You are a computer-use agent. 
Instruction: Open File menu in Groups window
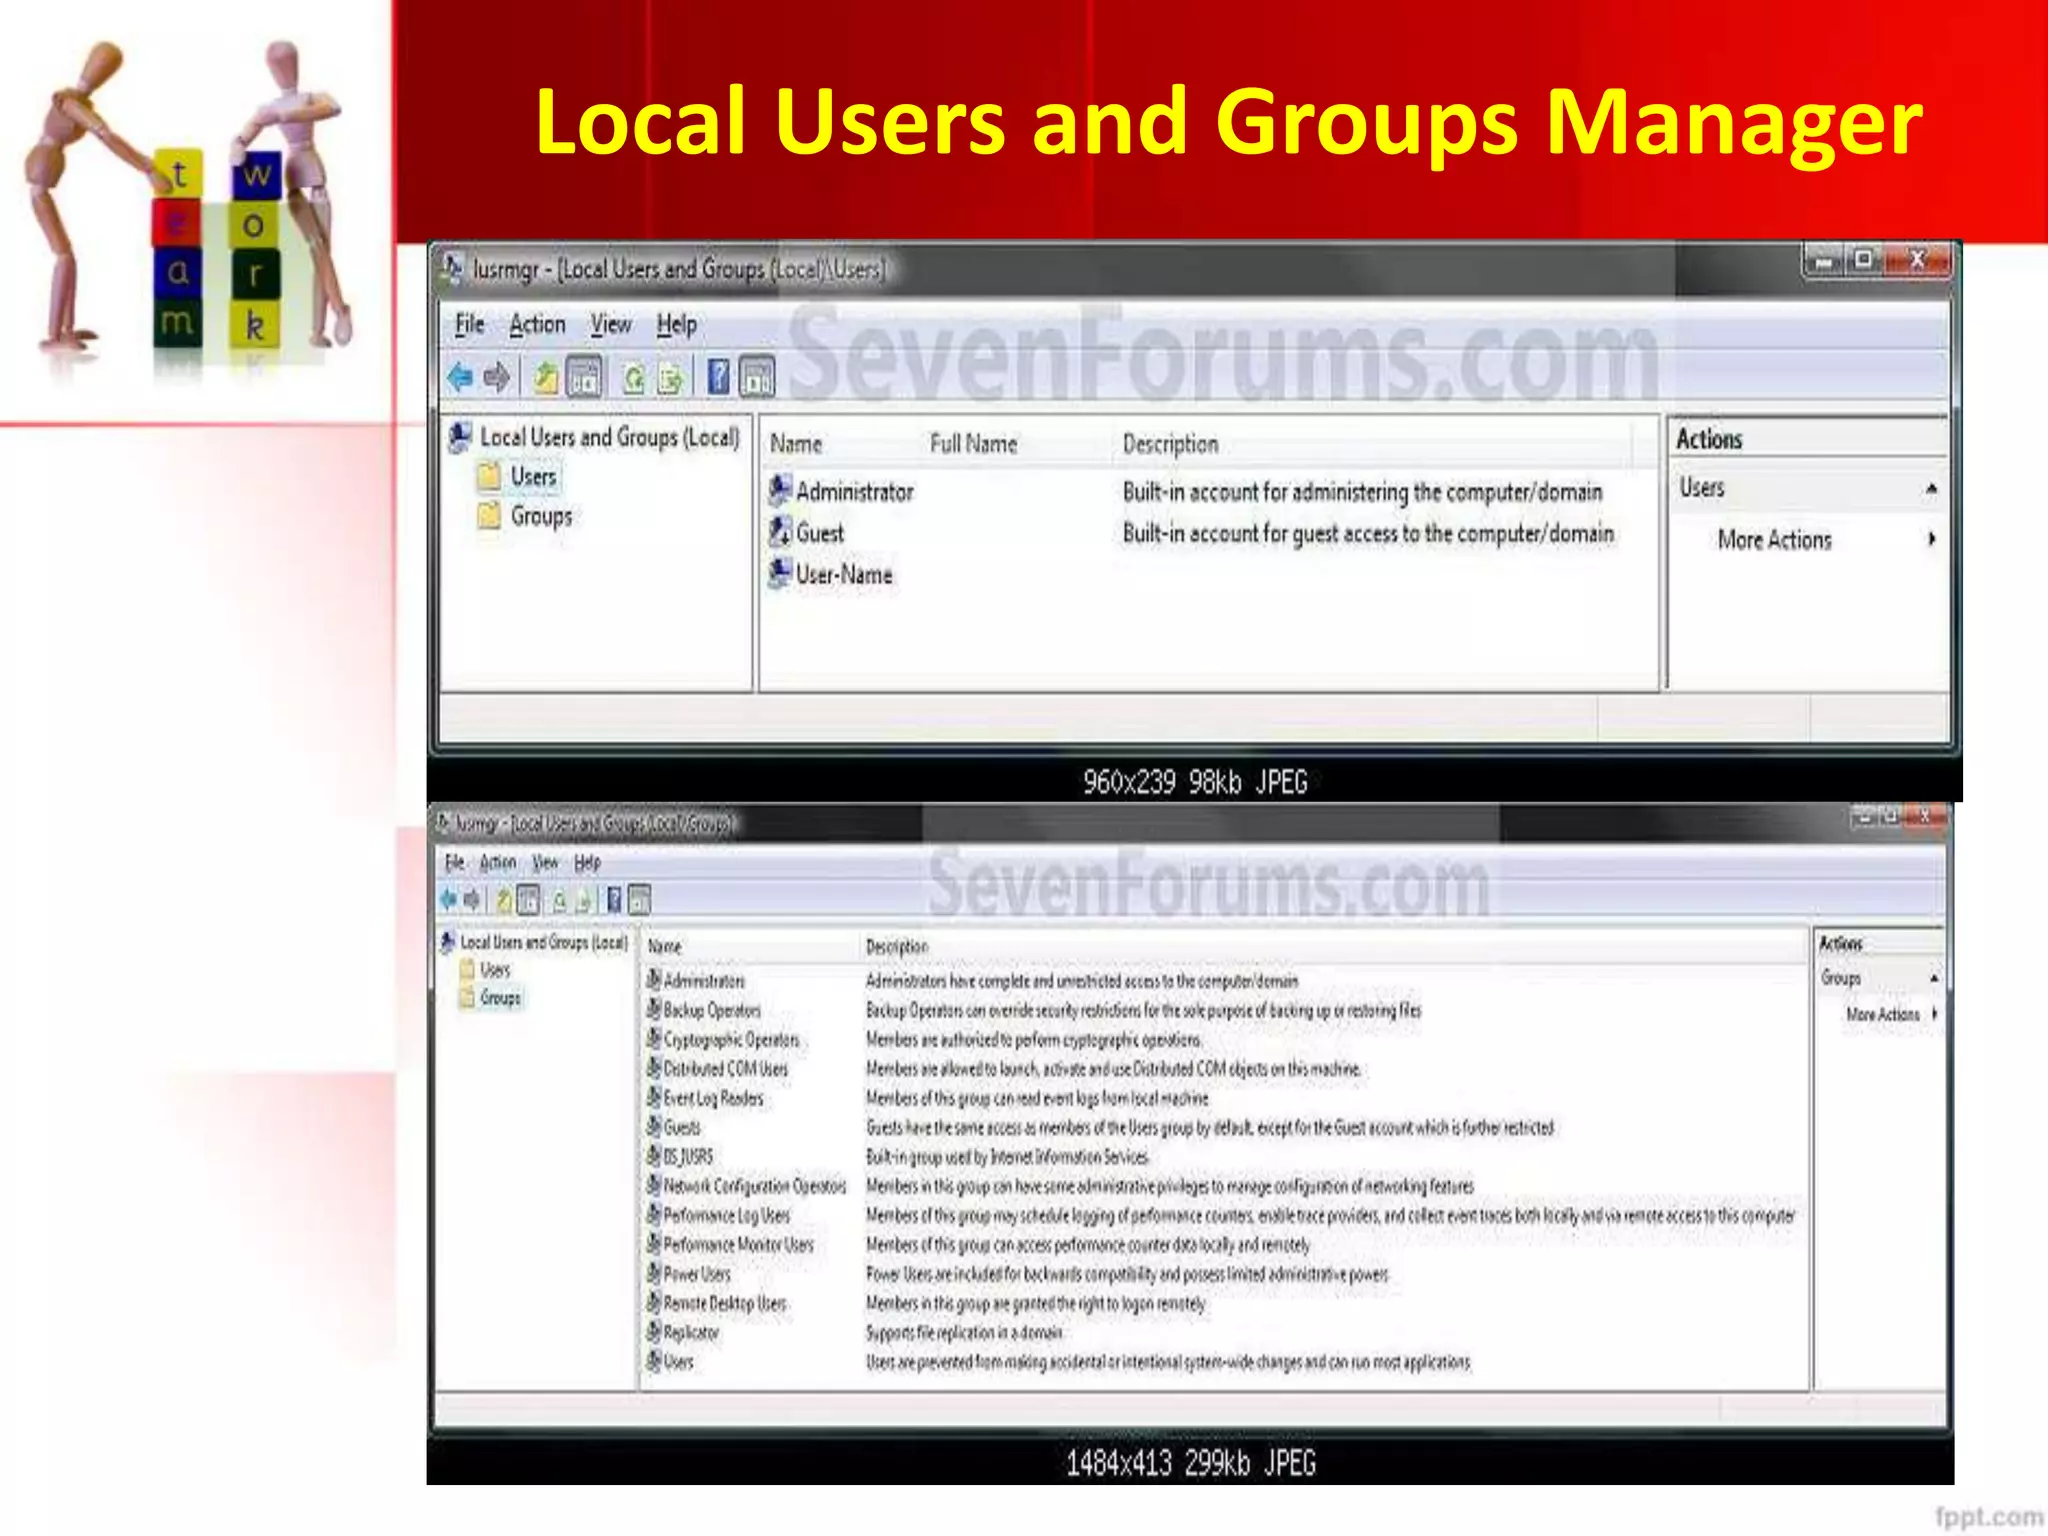pyautogui.click(x=454, y=862)
